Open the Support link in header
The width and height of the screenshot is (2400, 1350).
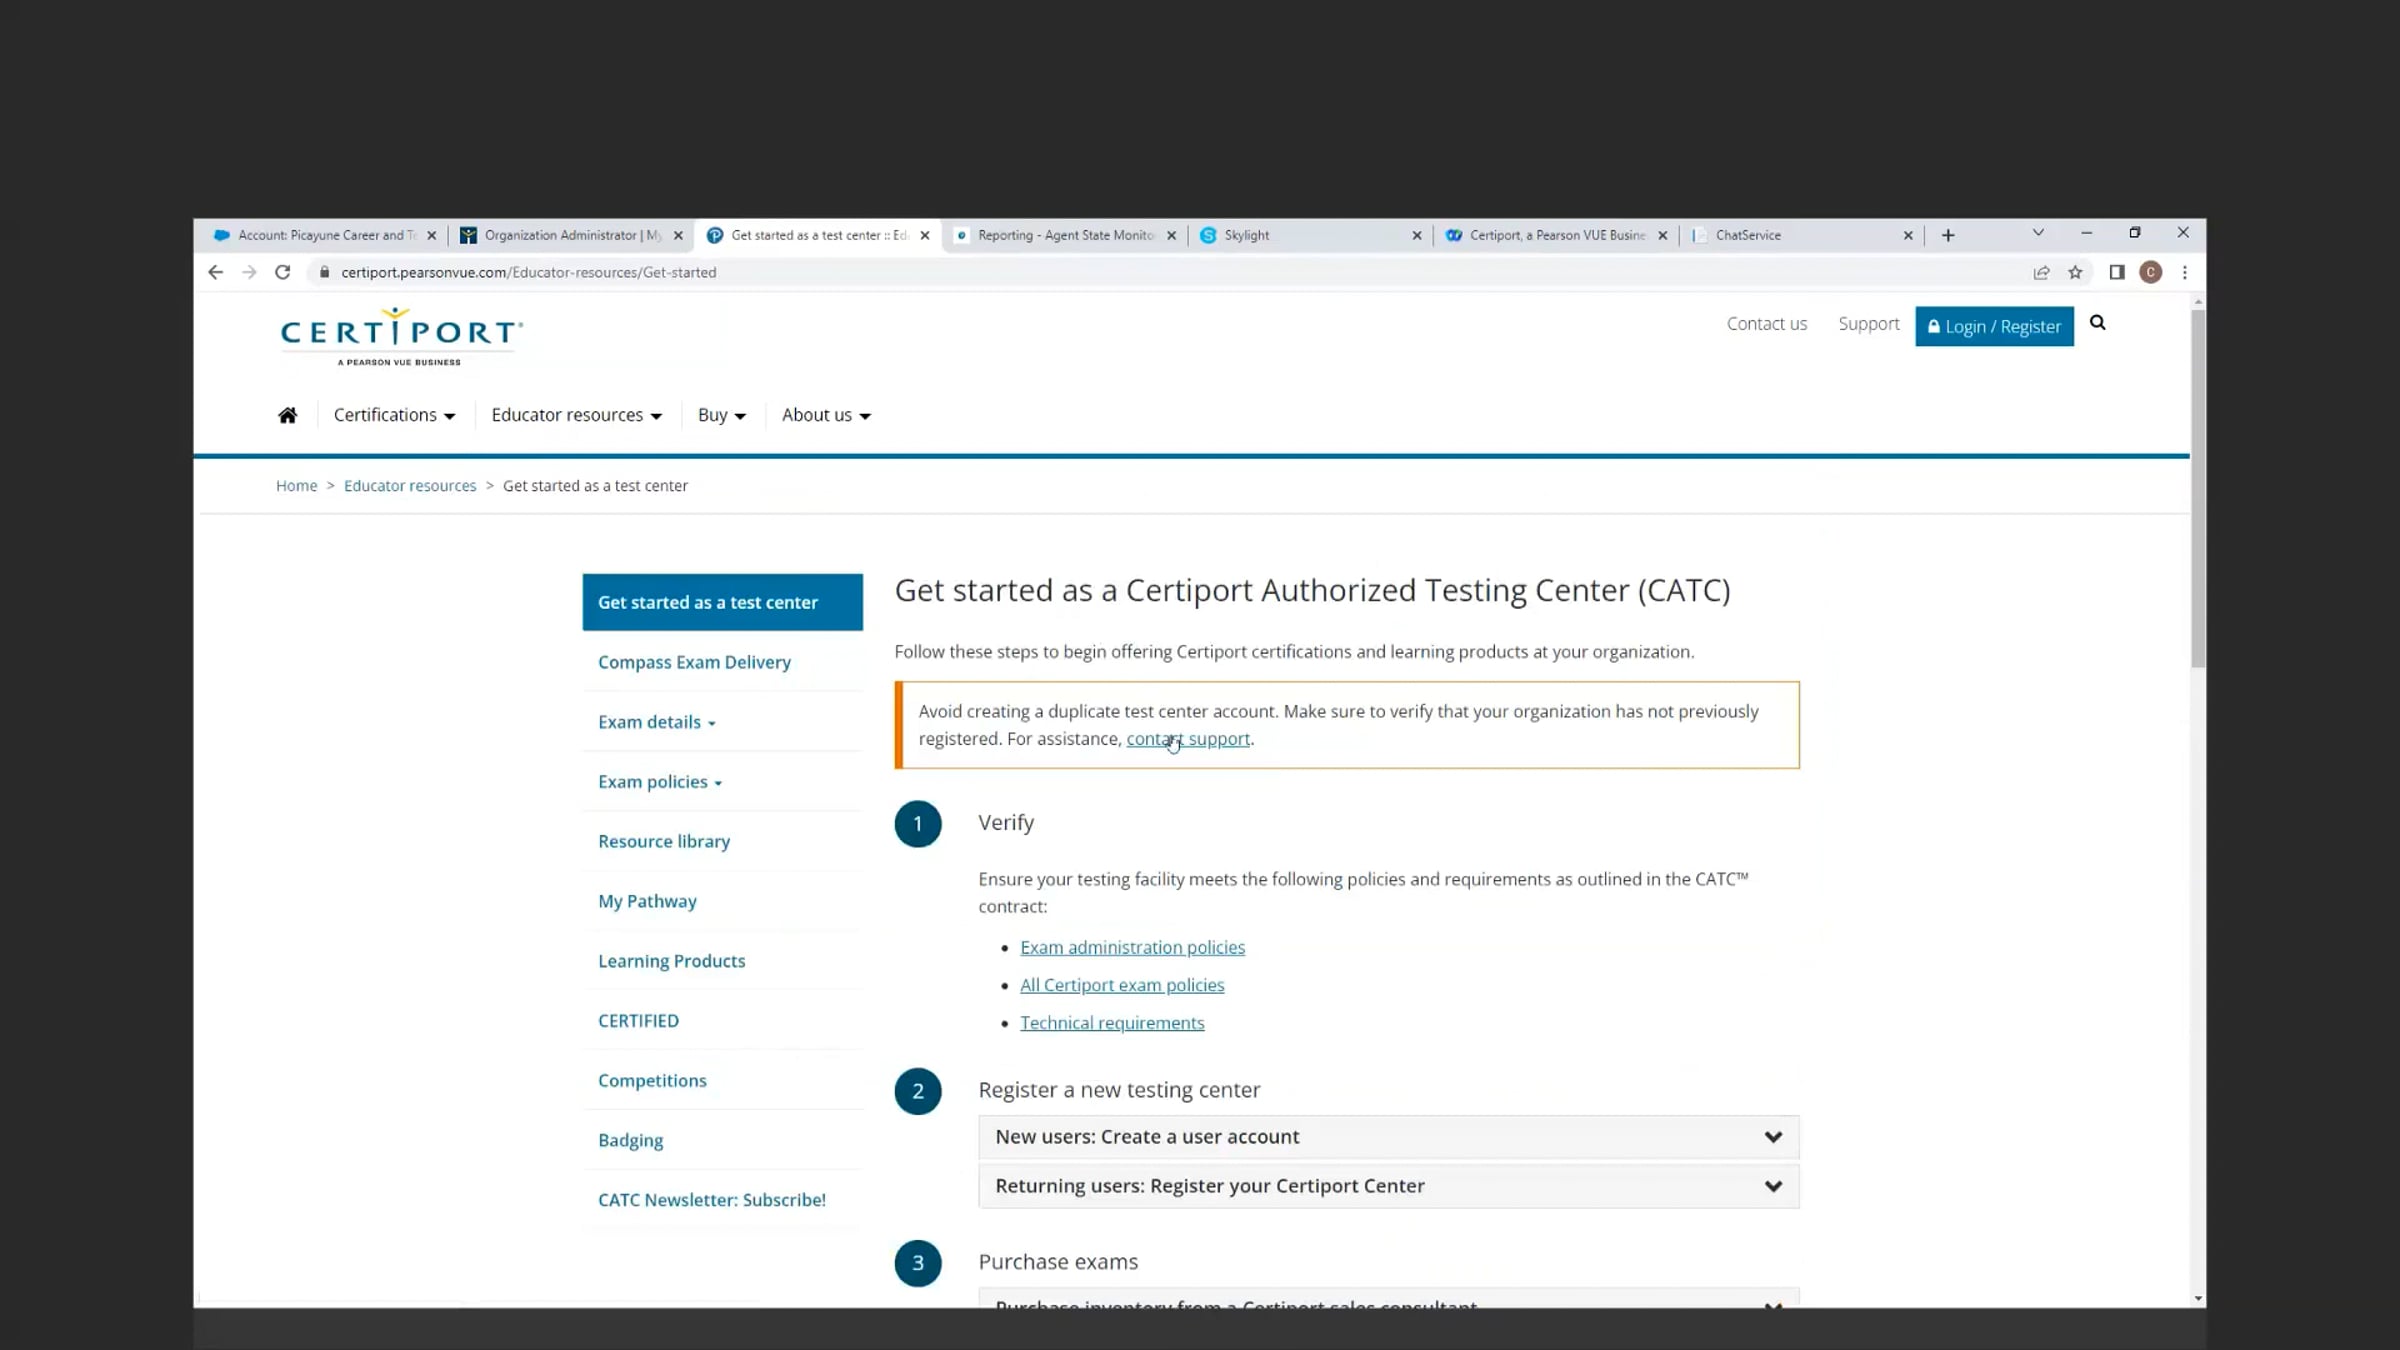[x=1868, y=324]
